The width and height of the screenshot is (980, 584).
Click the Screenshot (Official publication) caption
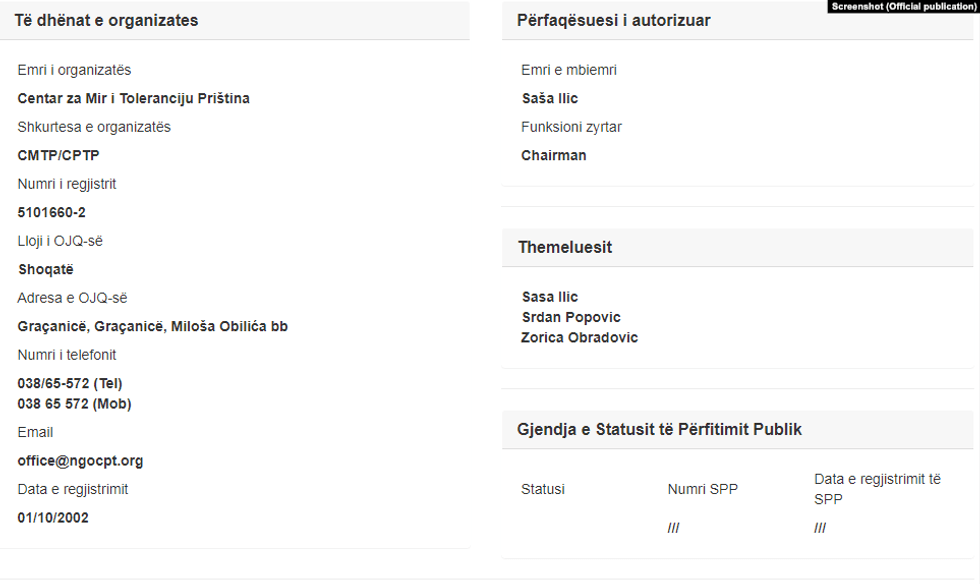click(903, 6)
